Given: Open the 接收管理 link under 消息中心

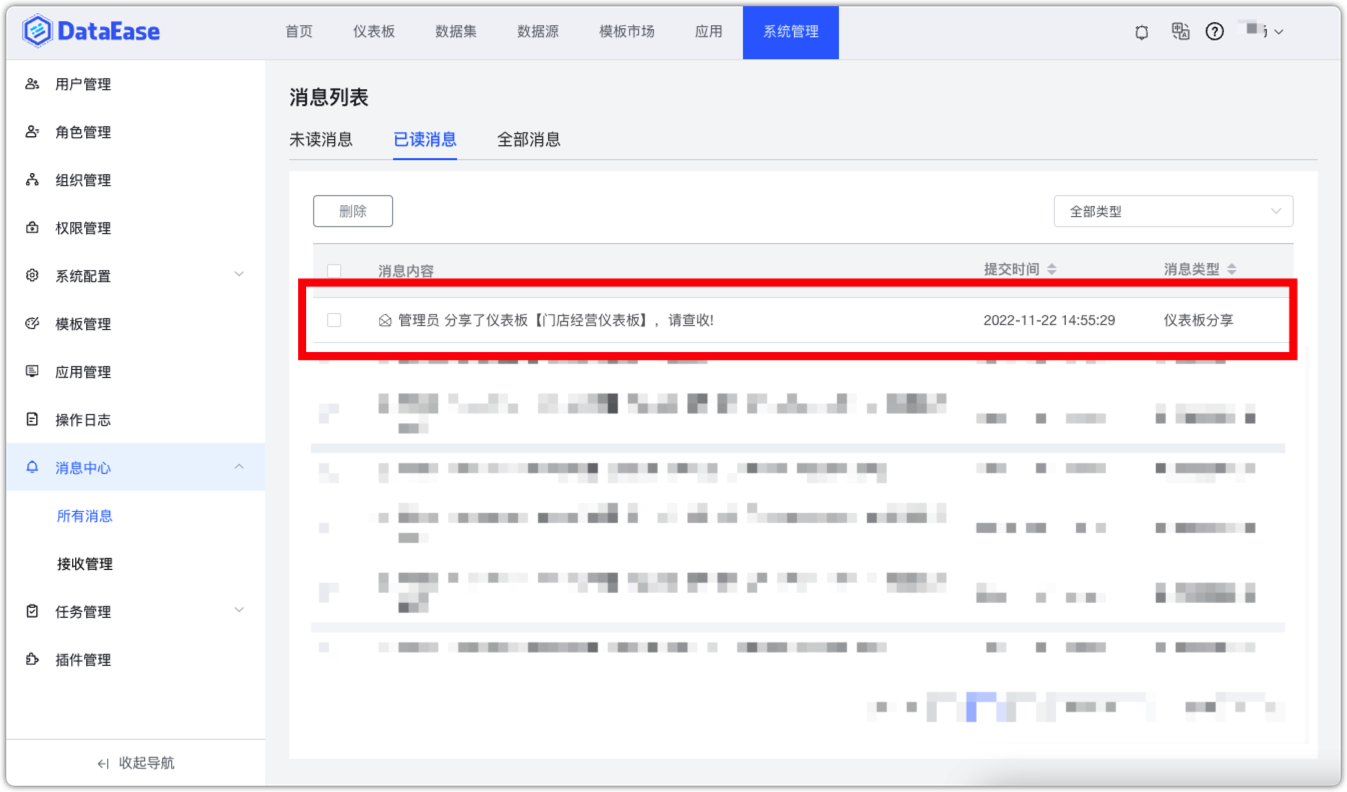Looking at the screenshot, I should click(85, 563).
